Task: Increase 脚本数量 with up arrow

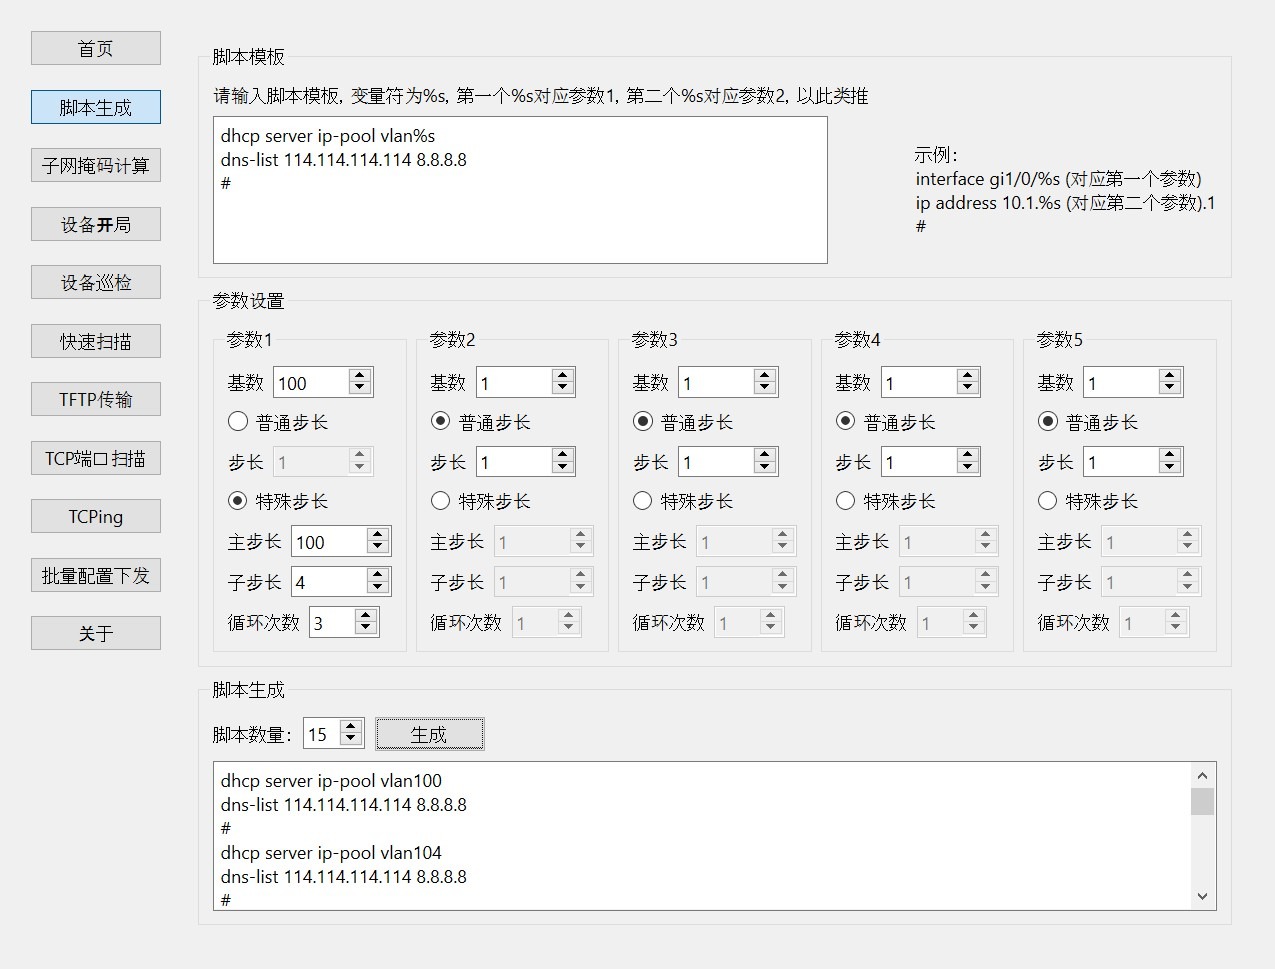Action: pyautogui.click(x=350, y=728)
